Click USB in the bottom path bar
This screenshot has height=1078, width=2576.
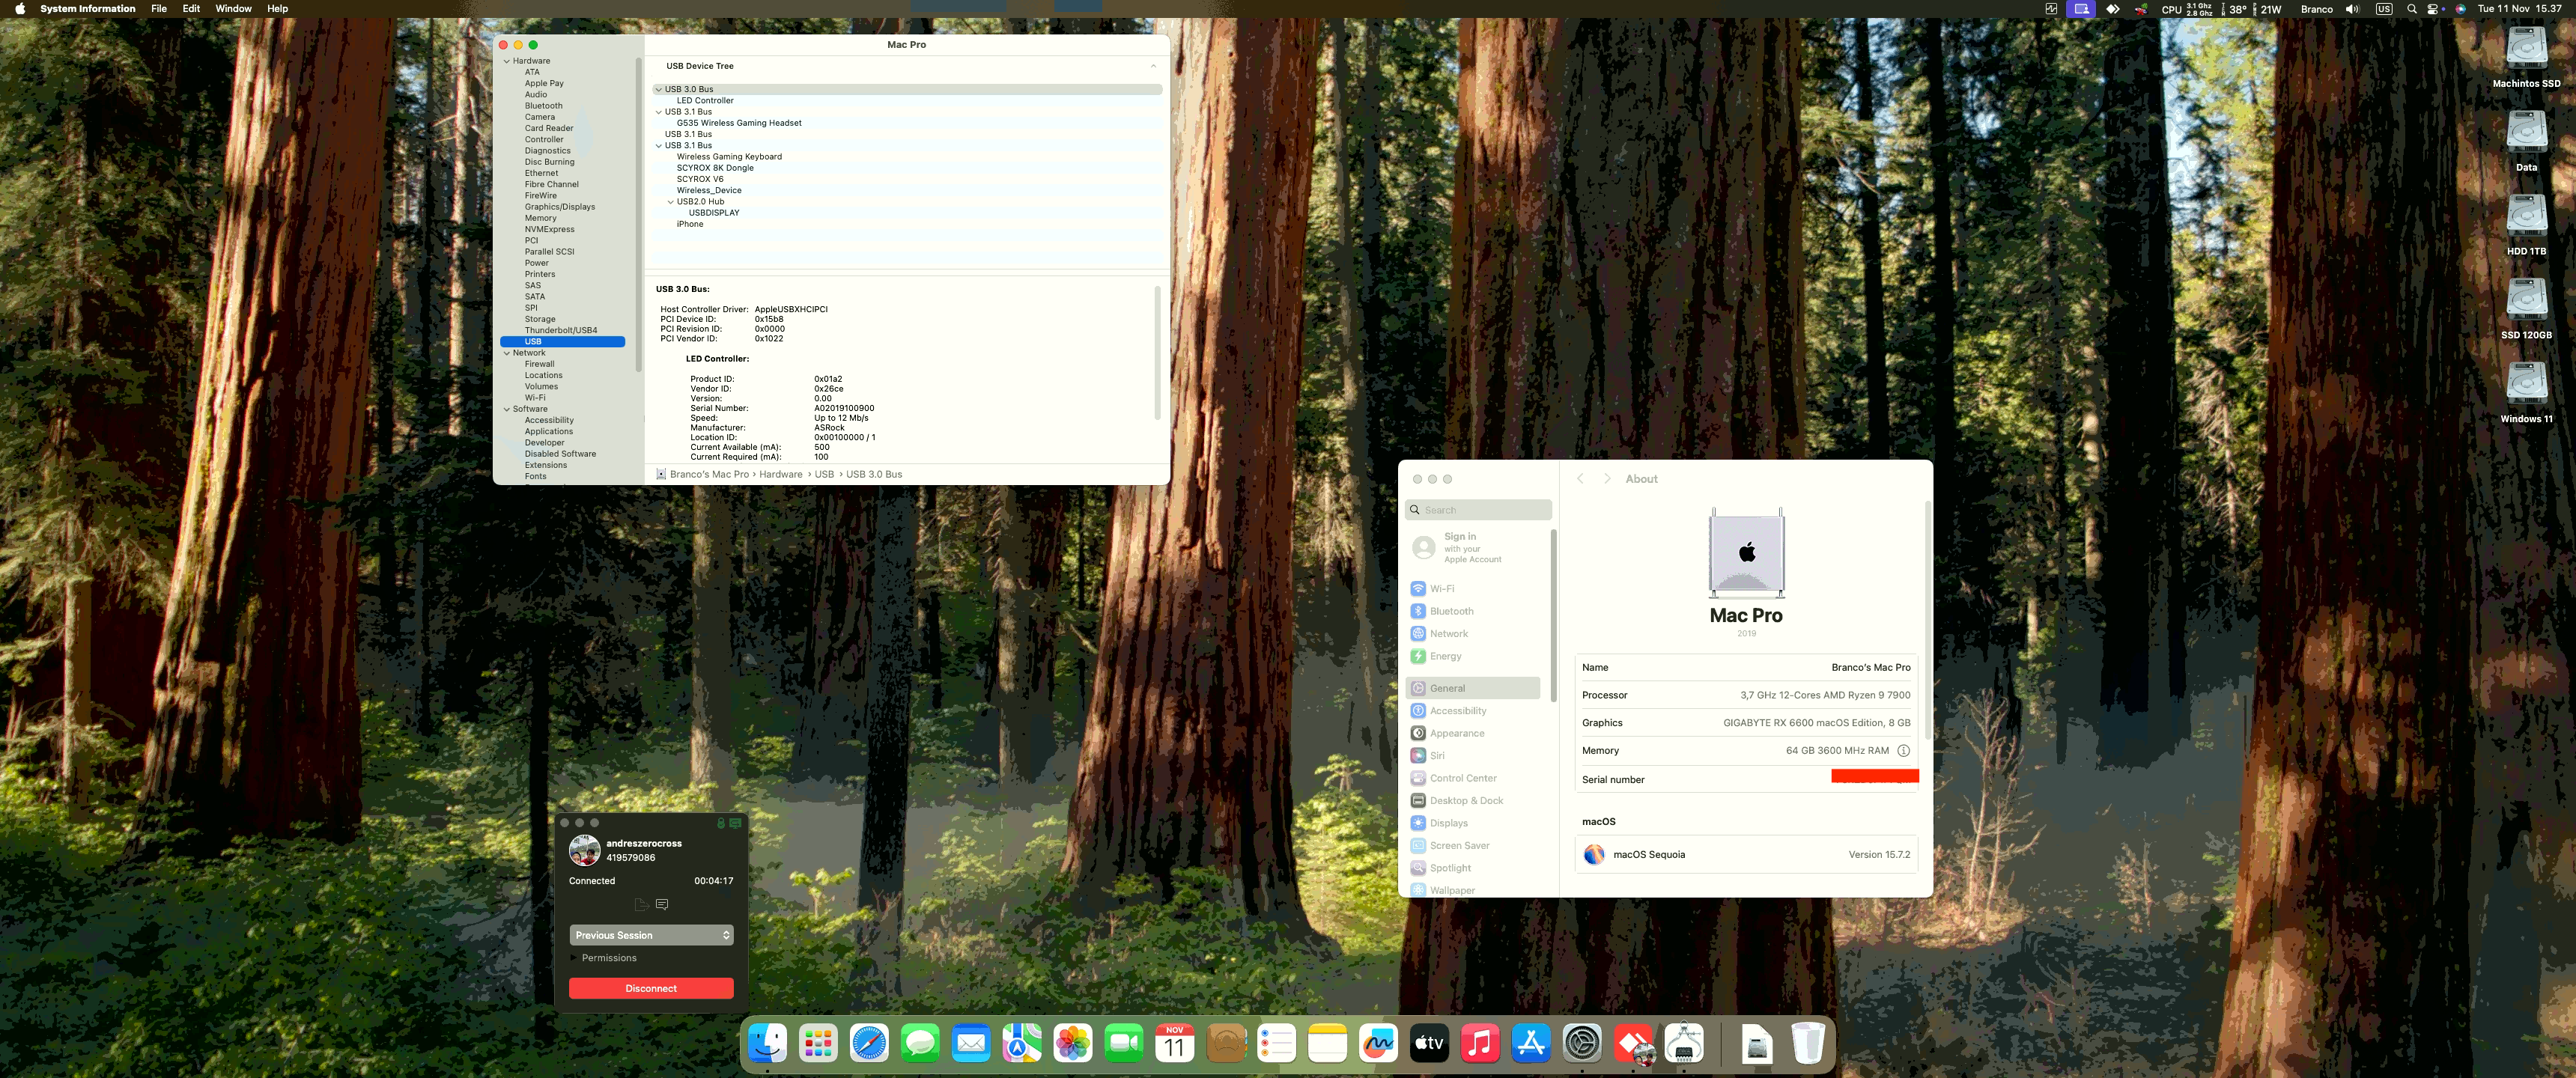824,474
